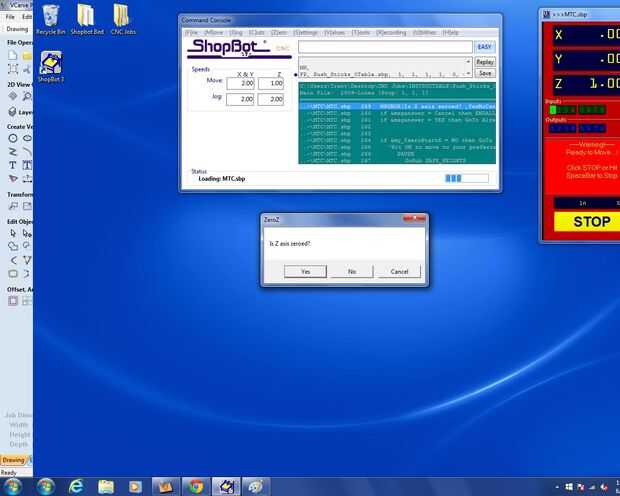Select the draw polyline tool
Image resolution: width=620 pixels, height=496 pixels.
coord(13,151)
